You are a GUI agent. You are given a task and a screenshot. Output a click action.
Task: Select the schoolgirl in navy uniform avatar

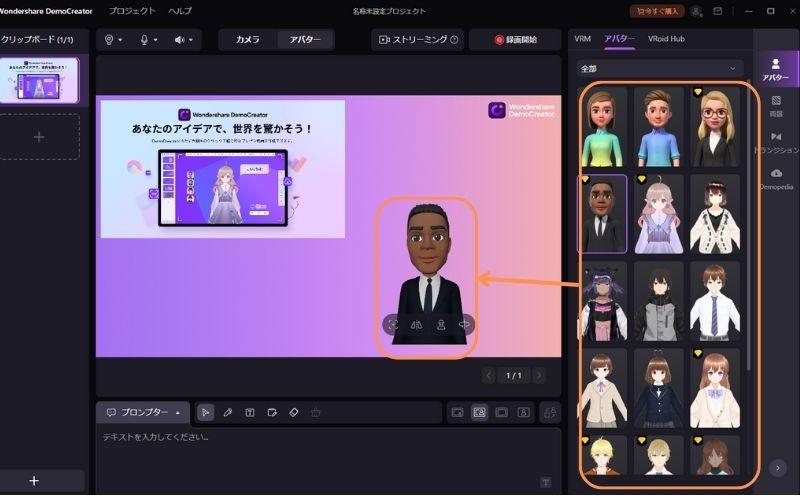(x=659, y=389)
